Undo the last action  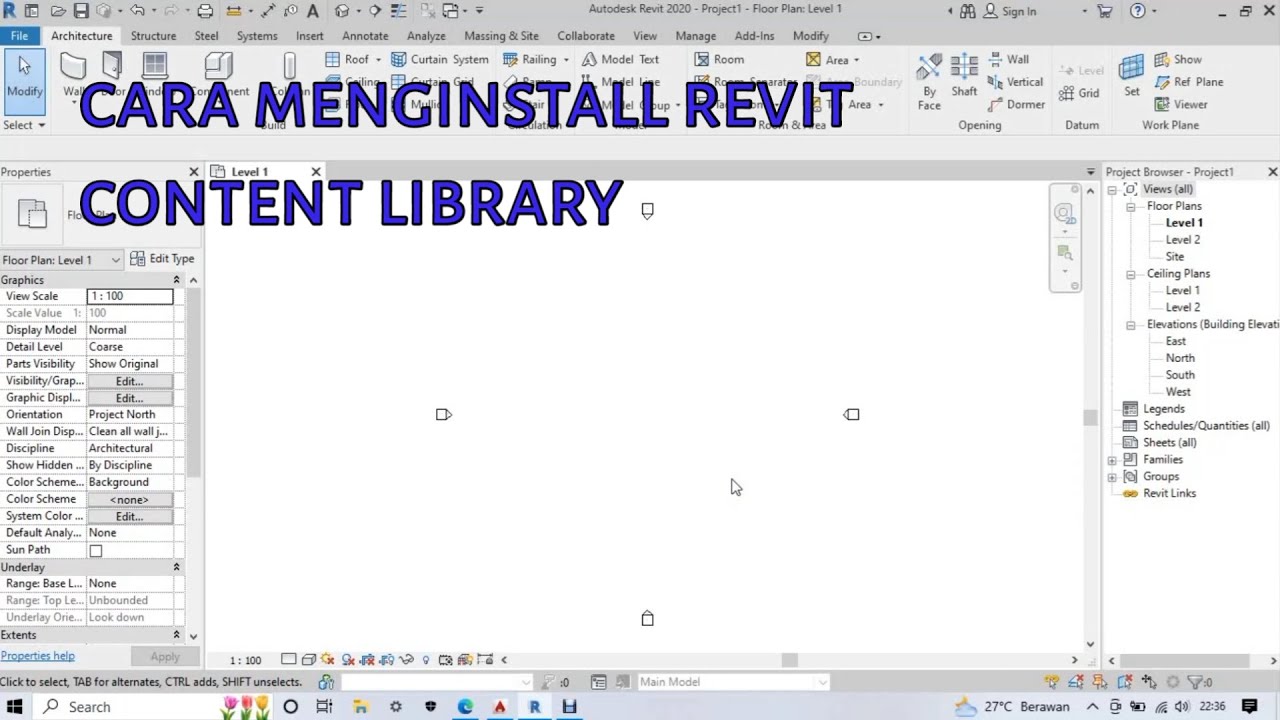click(138, 11)
